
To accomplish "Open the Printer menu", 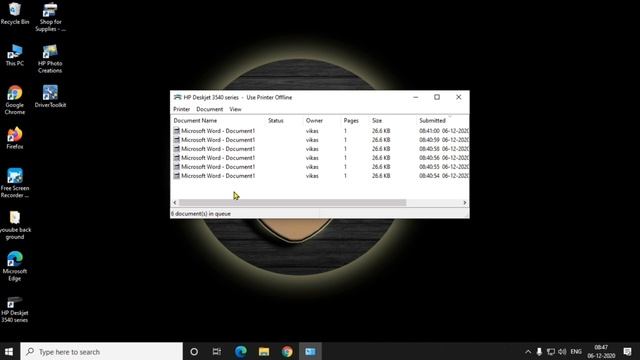I will click(182, 109).
